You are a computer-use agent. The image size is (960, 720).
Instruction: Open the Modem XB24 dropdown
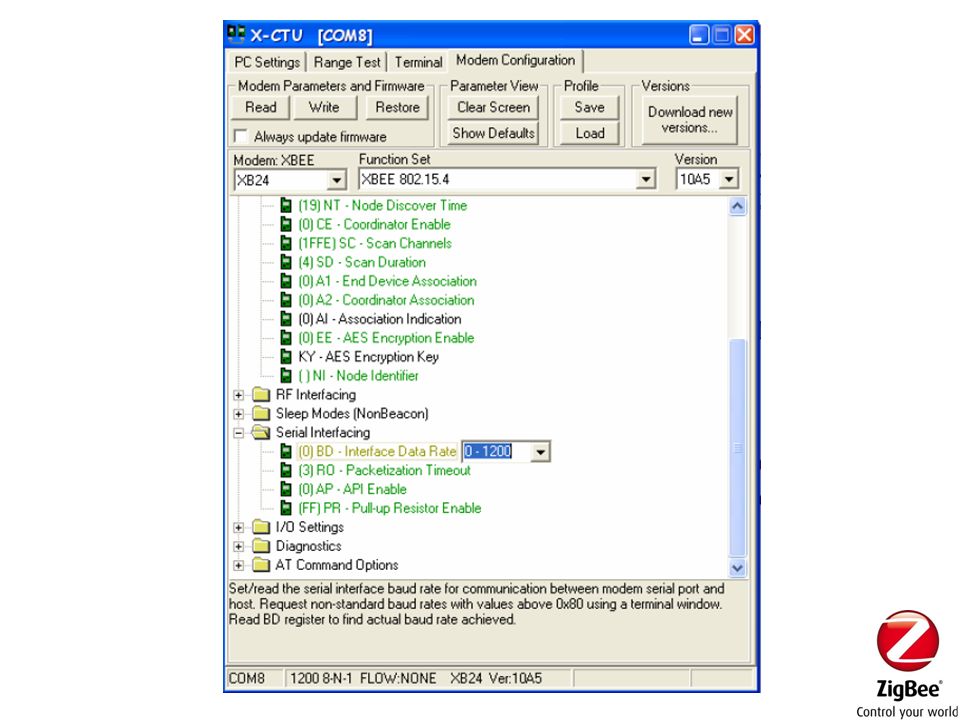336,181
